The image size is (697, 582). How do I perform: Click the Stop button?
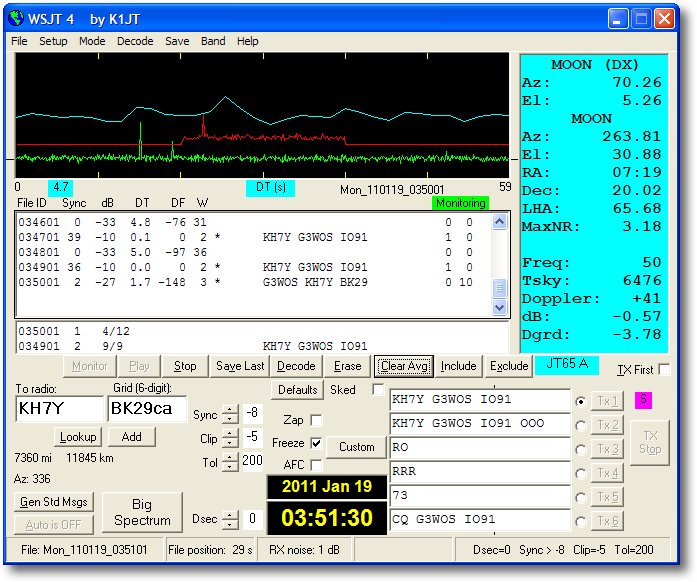[x=185, y=366]
